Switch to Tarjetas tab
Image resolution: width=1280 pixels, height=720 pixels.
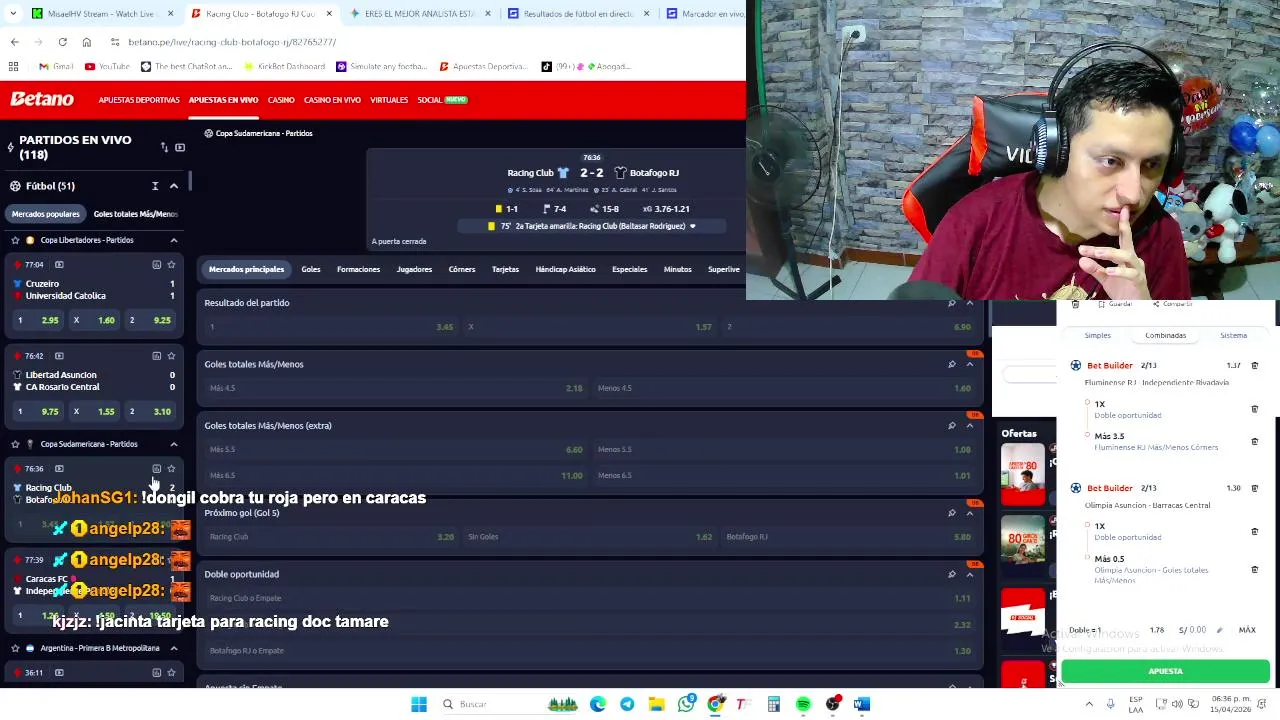[505, 269]
